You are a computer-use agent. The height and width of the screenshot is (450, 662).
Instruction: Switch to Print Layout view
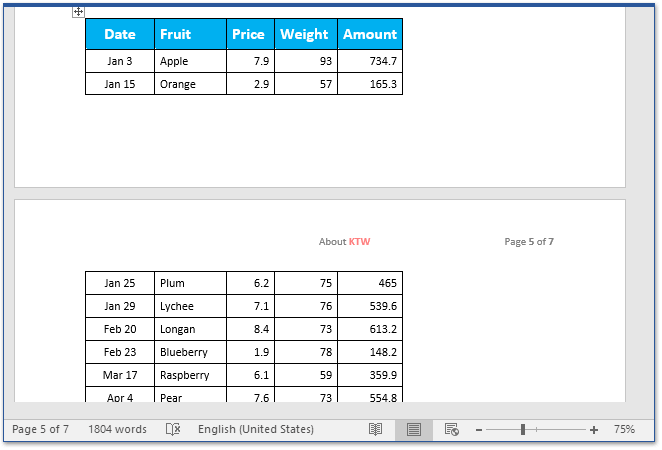(x=413, y=429)
